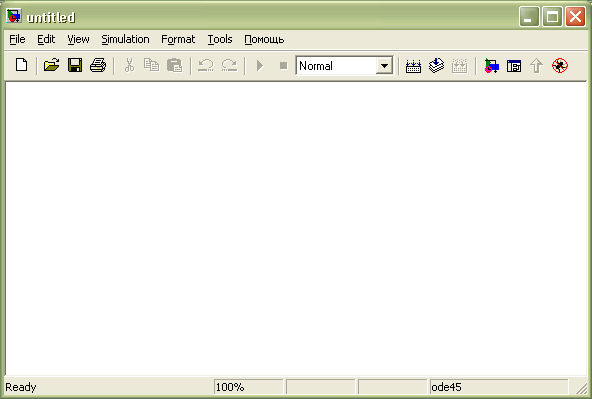Paste from clipboard with the paste icon
Screen dimensions: 592x399
tap(174, 65)
